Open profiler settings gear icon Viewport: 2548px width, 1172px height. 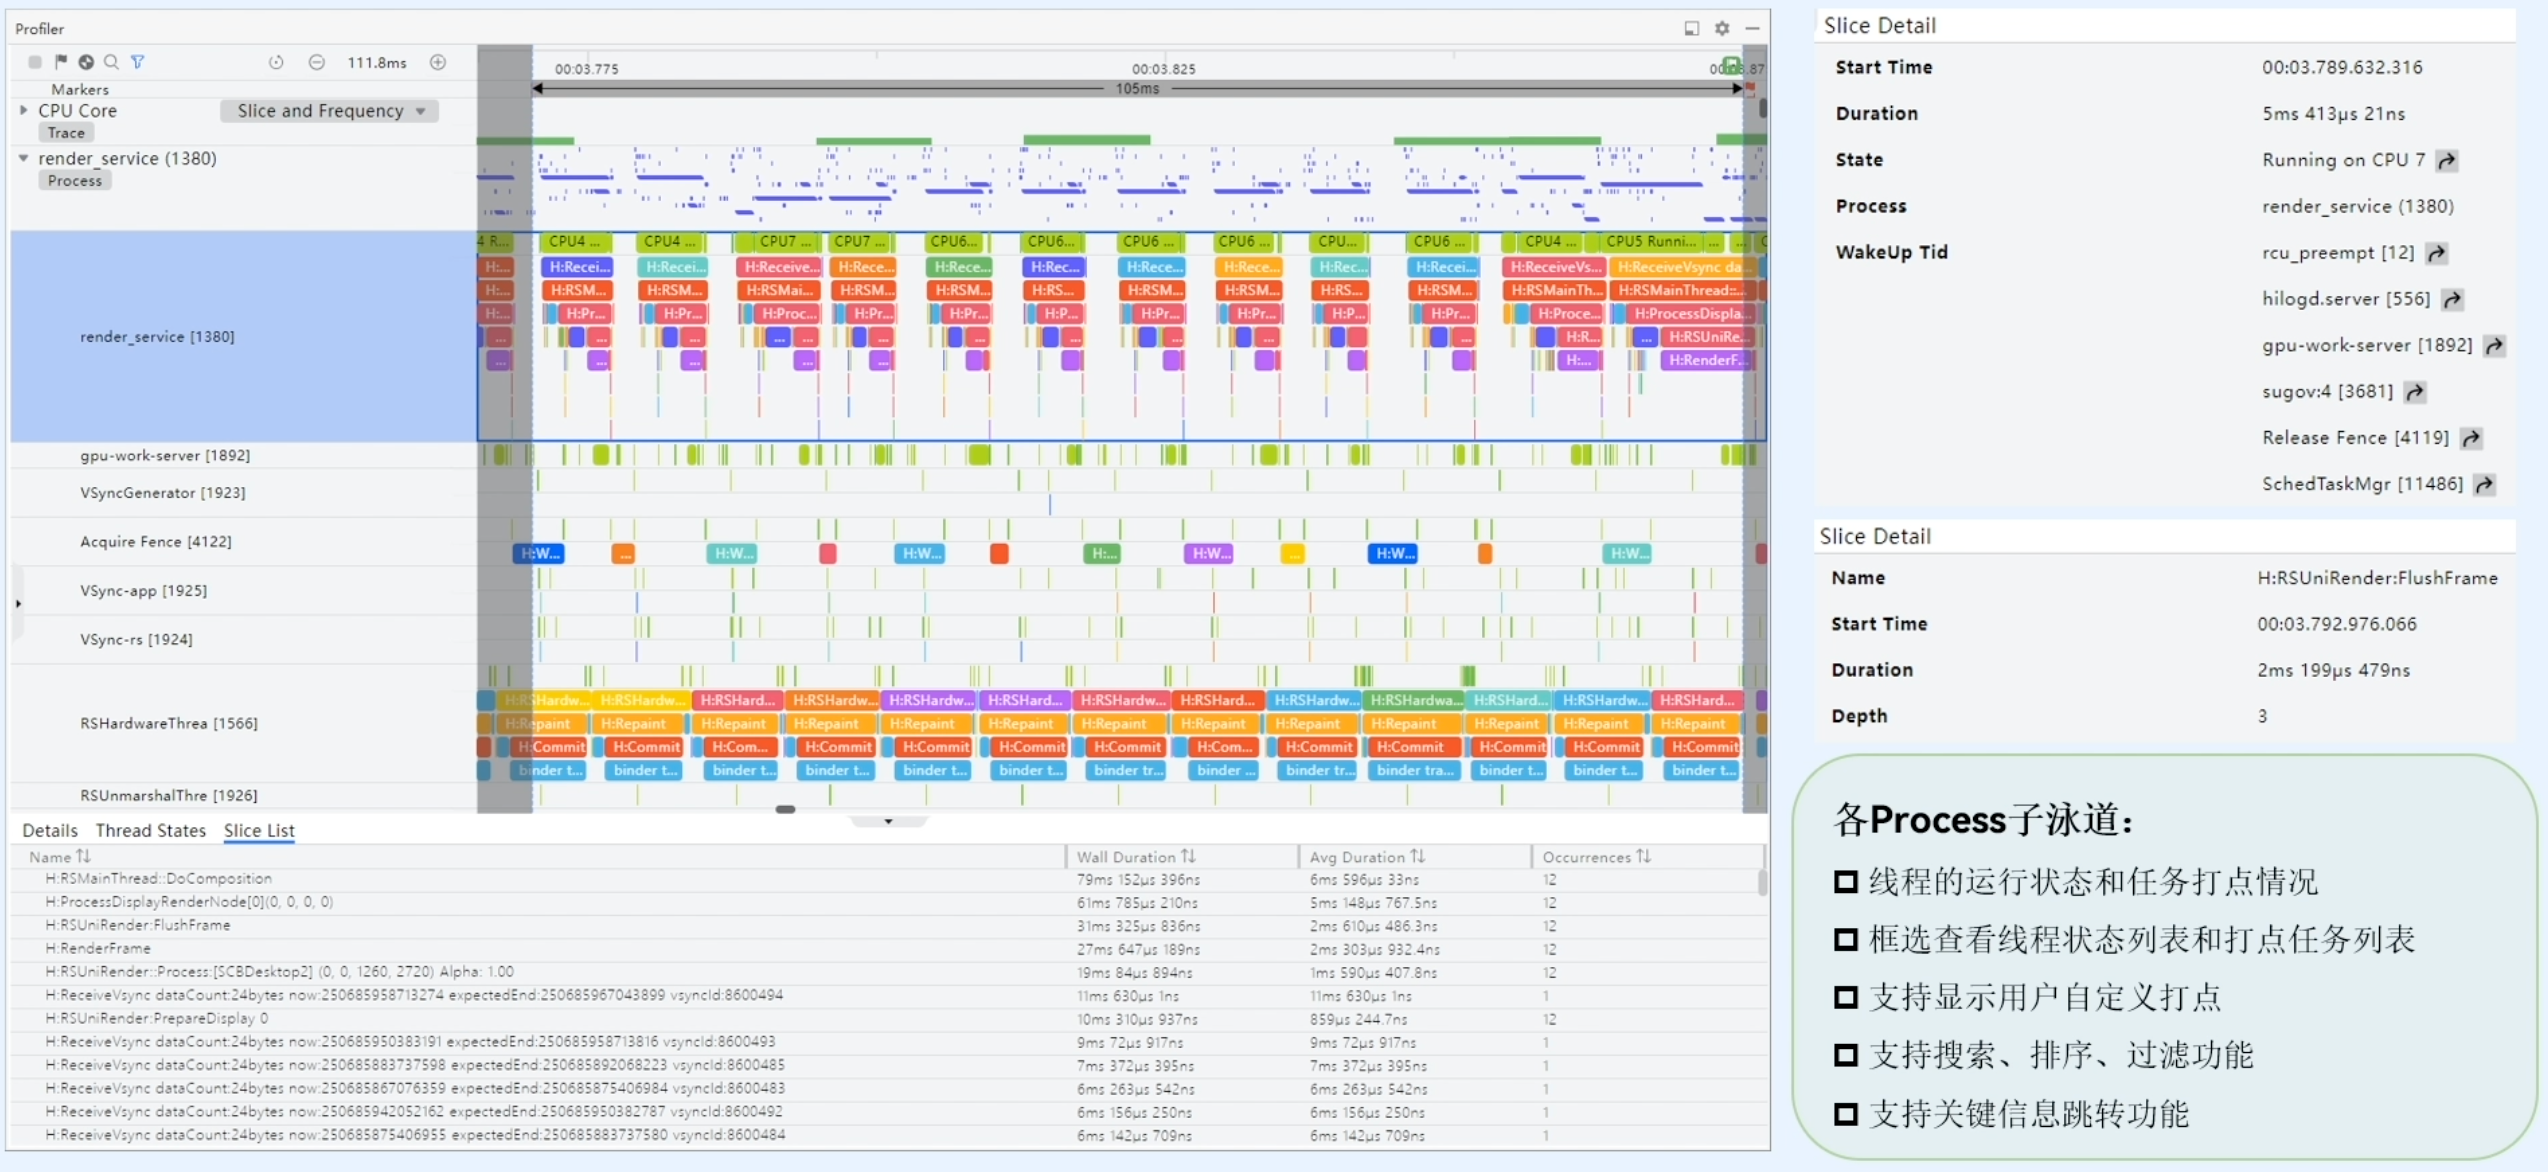pyautogui.click(x=1722, y=28)
